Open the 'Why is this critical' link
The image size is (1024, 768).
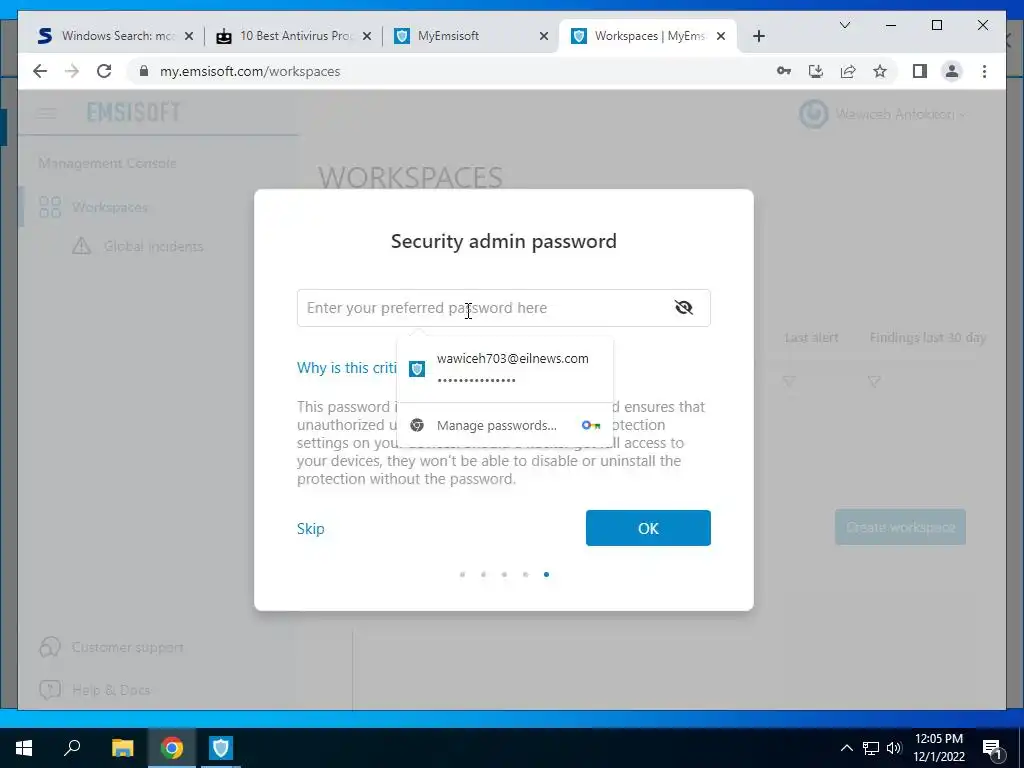347,368
